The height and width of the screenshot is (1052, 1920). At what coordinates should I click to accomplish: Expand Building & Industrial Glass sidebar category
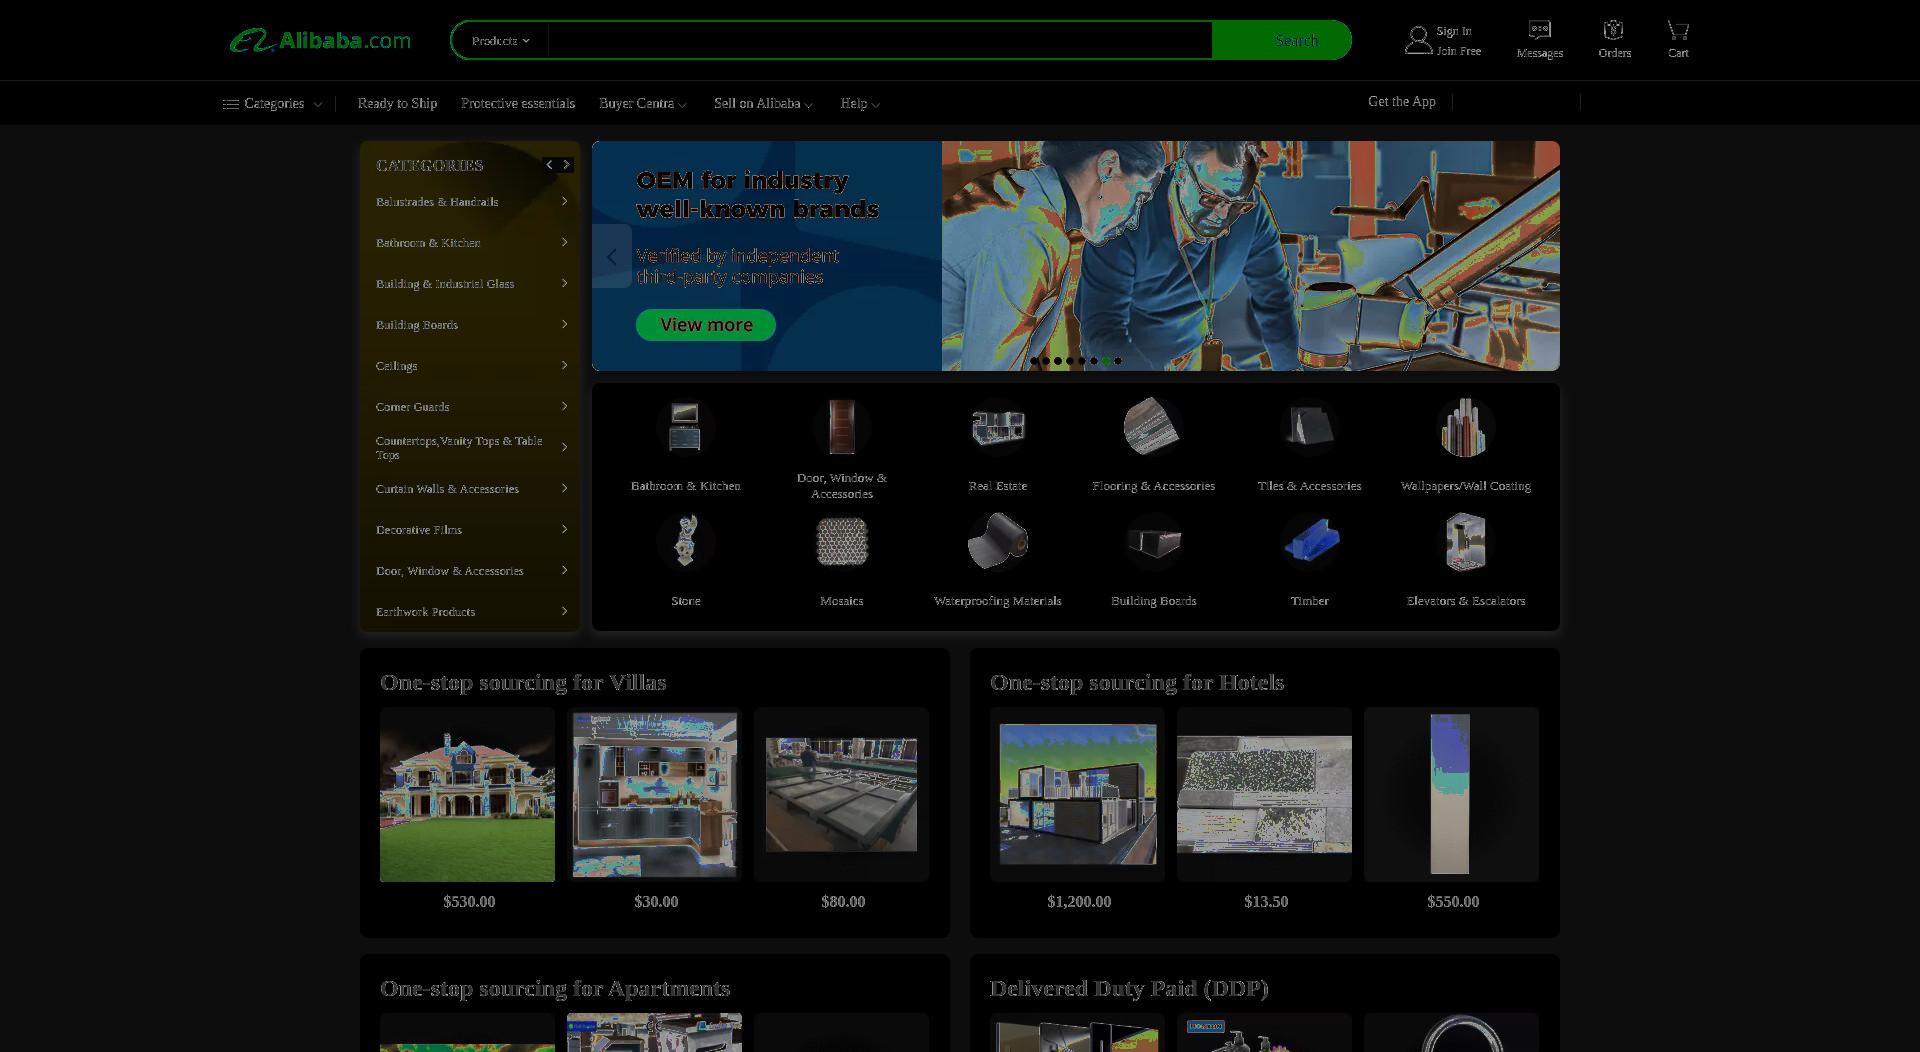[x=564, y=284]
